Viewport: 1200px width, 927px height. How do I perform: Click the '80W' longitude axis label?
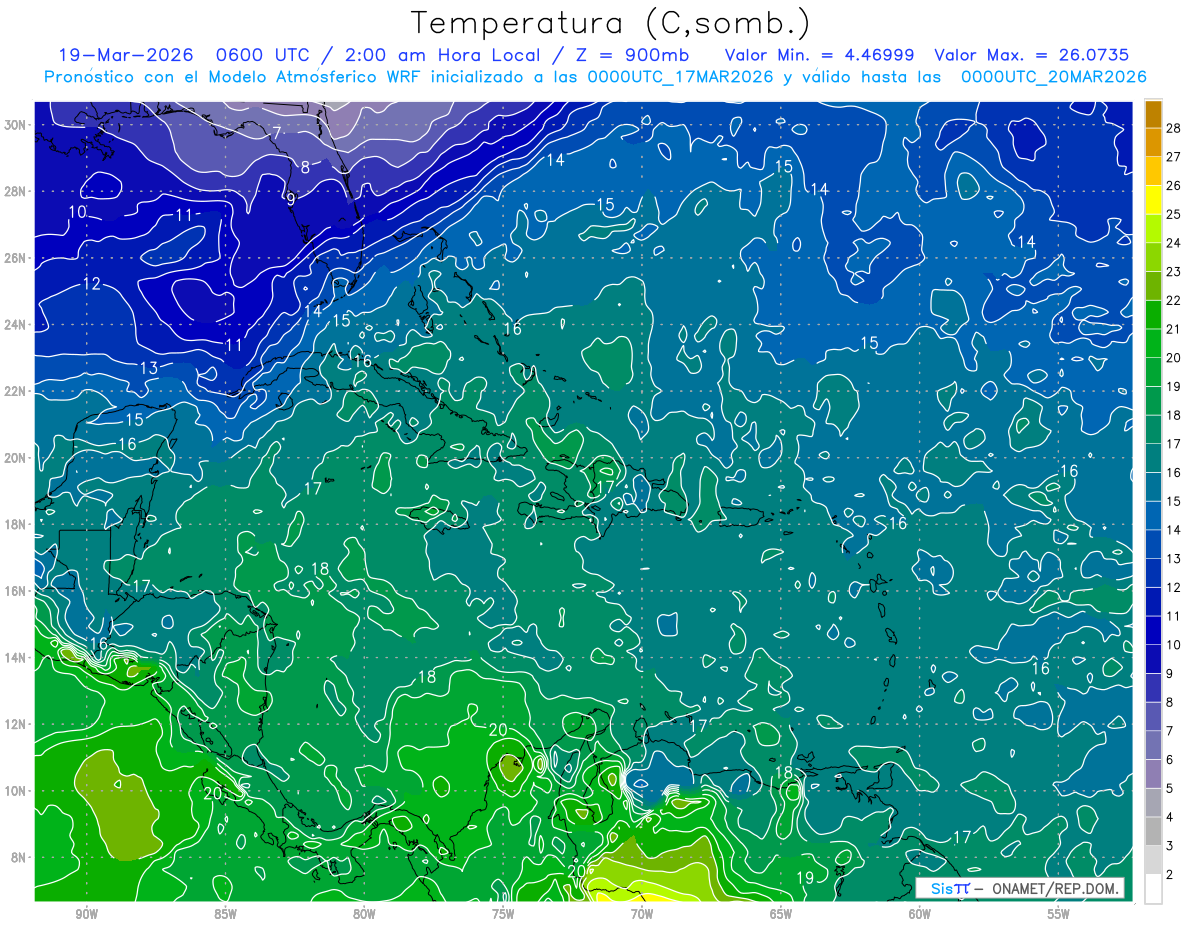364,914
